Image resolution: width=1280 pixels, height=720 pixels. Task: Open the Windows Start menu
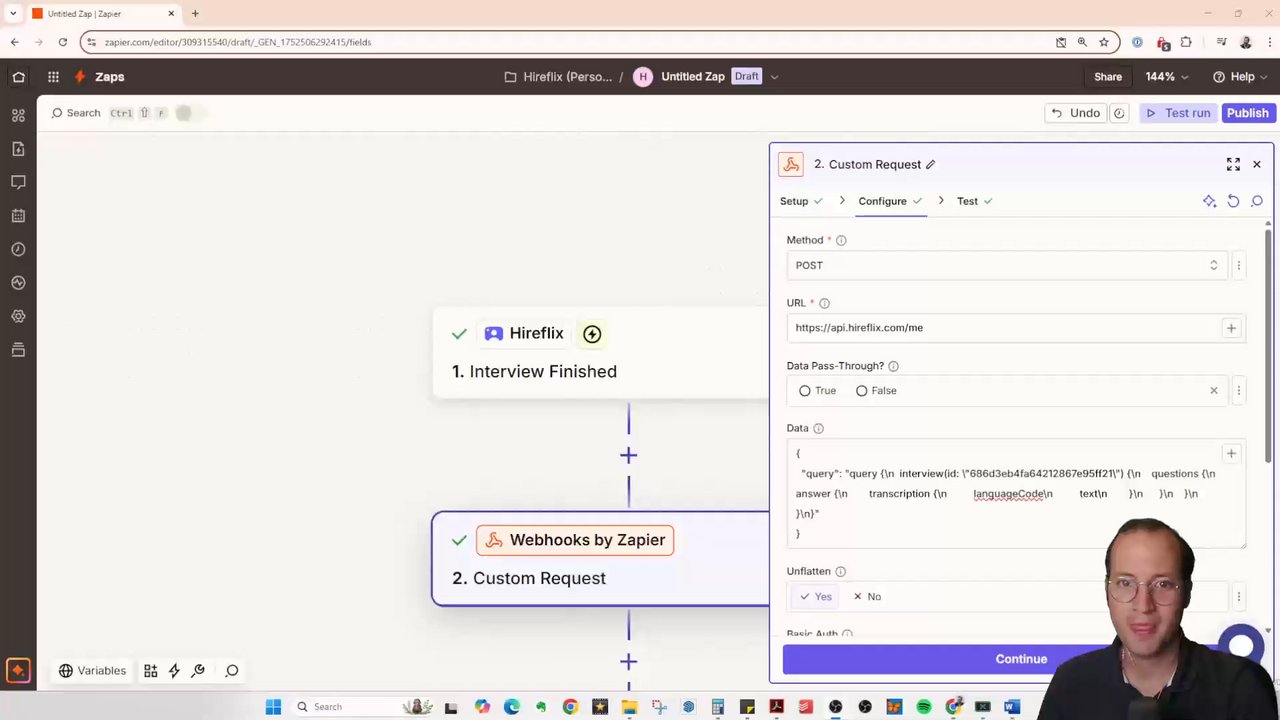click(x=273, y=707)
